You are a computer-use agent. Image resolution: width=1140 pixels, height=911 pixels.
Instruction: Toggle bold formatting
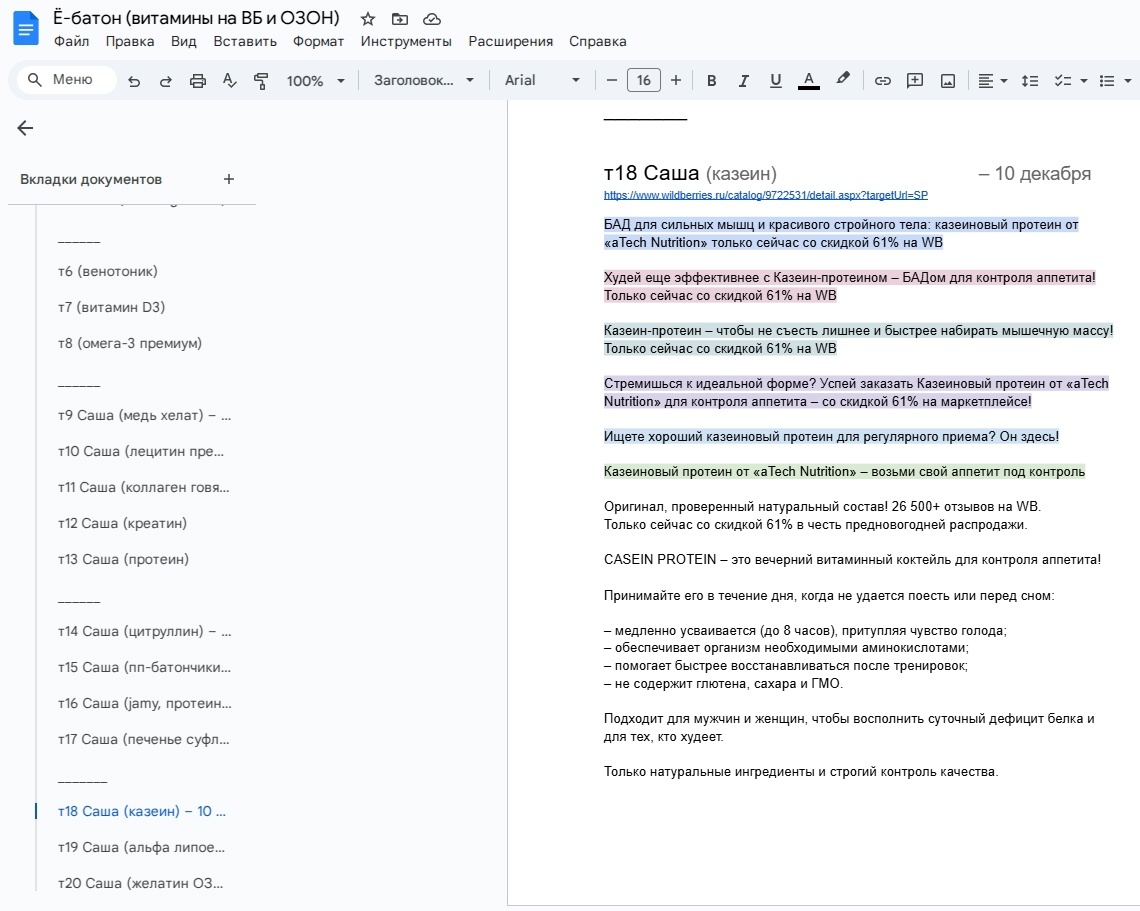point(712,81)
